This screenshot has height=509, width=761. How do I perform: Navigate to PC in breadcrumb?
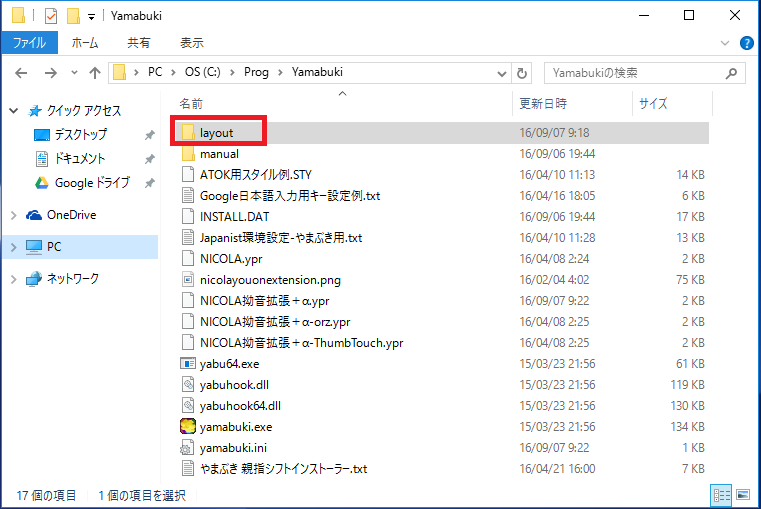[155, 72]
